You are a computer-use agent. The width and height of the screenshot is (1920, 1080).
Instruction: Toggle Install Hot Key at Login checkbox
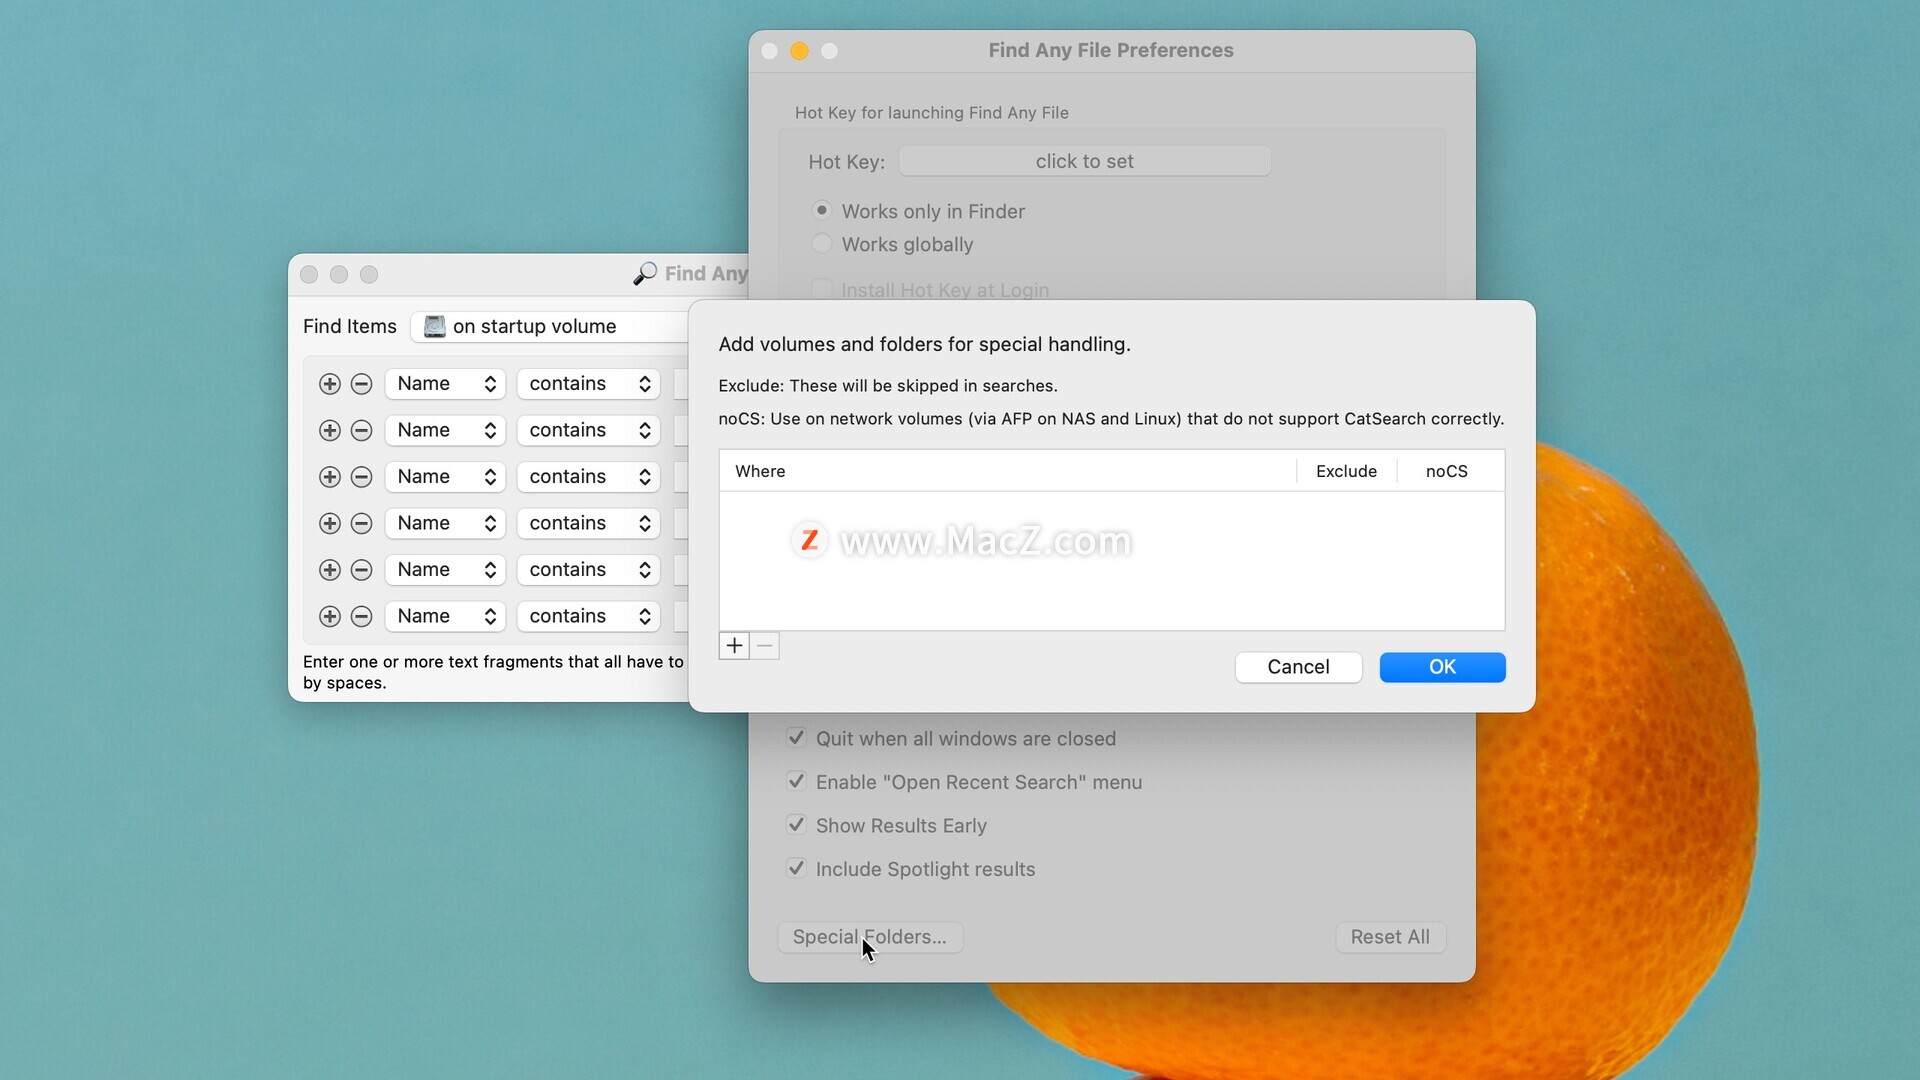click(x=822, y=289)
